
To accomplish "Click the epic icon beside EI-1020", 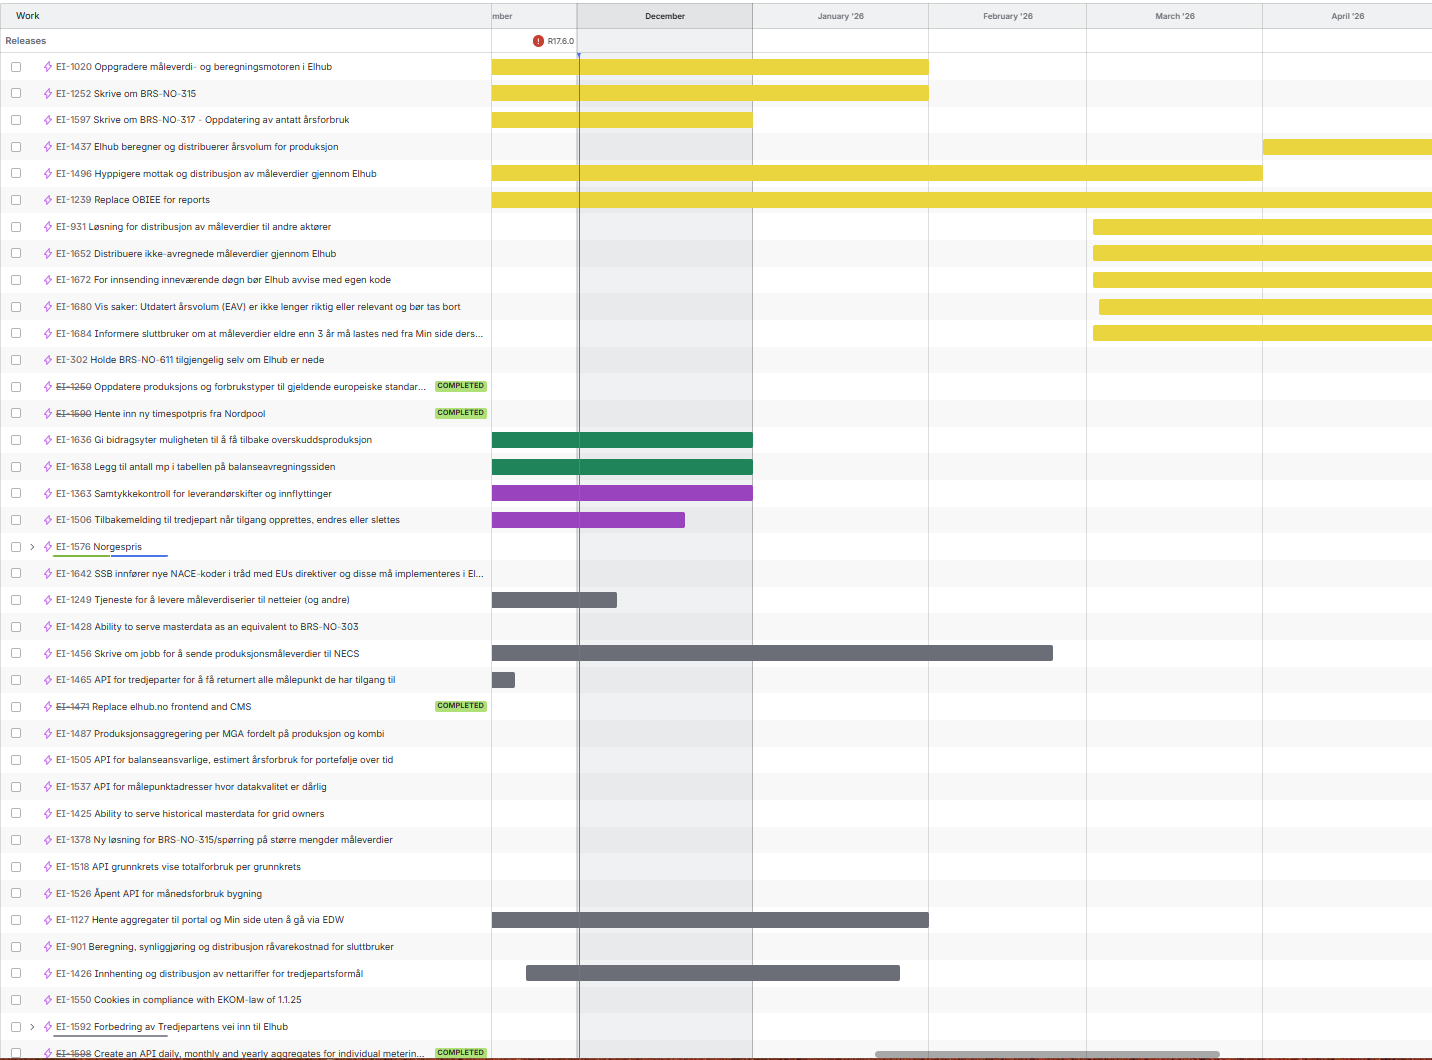I will pos(48,67).
